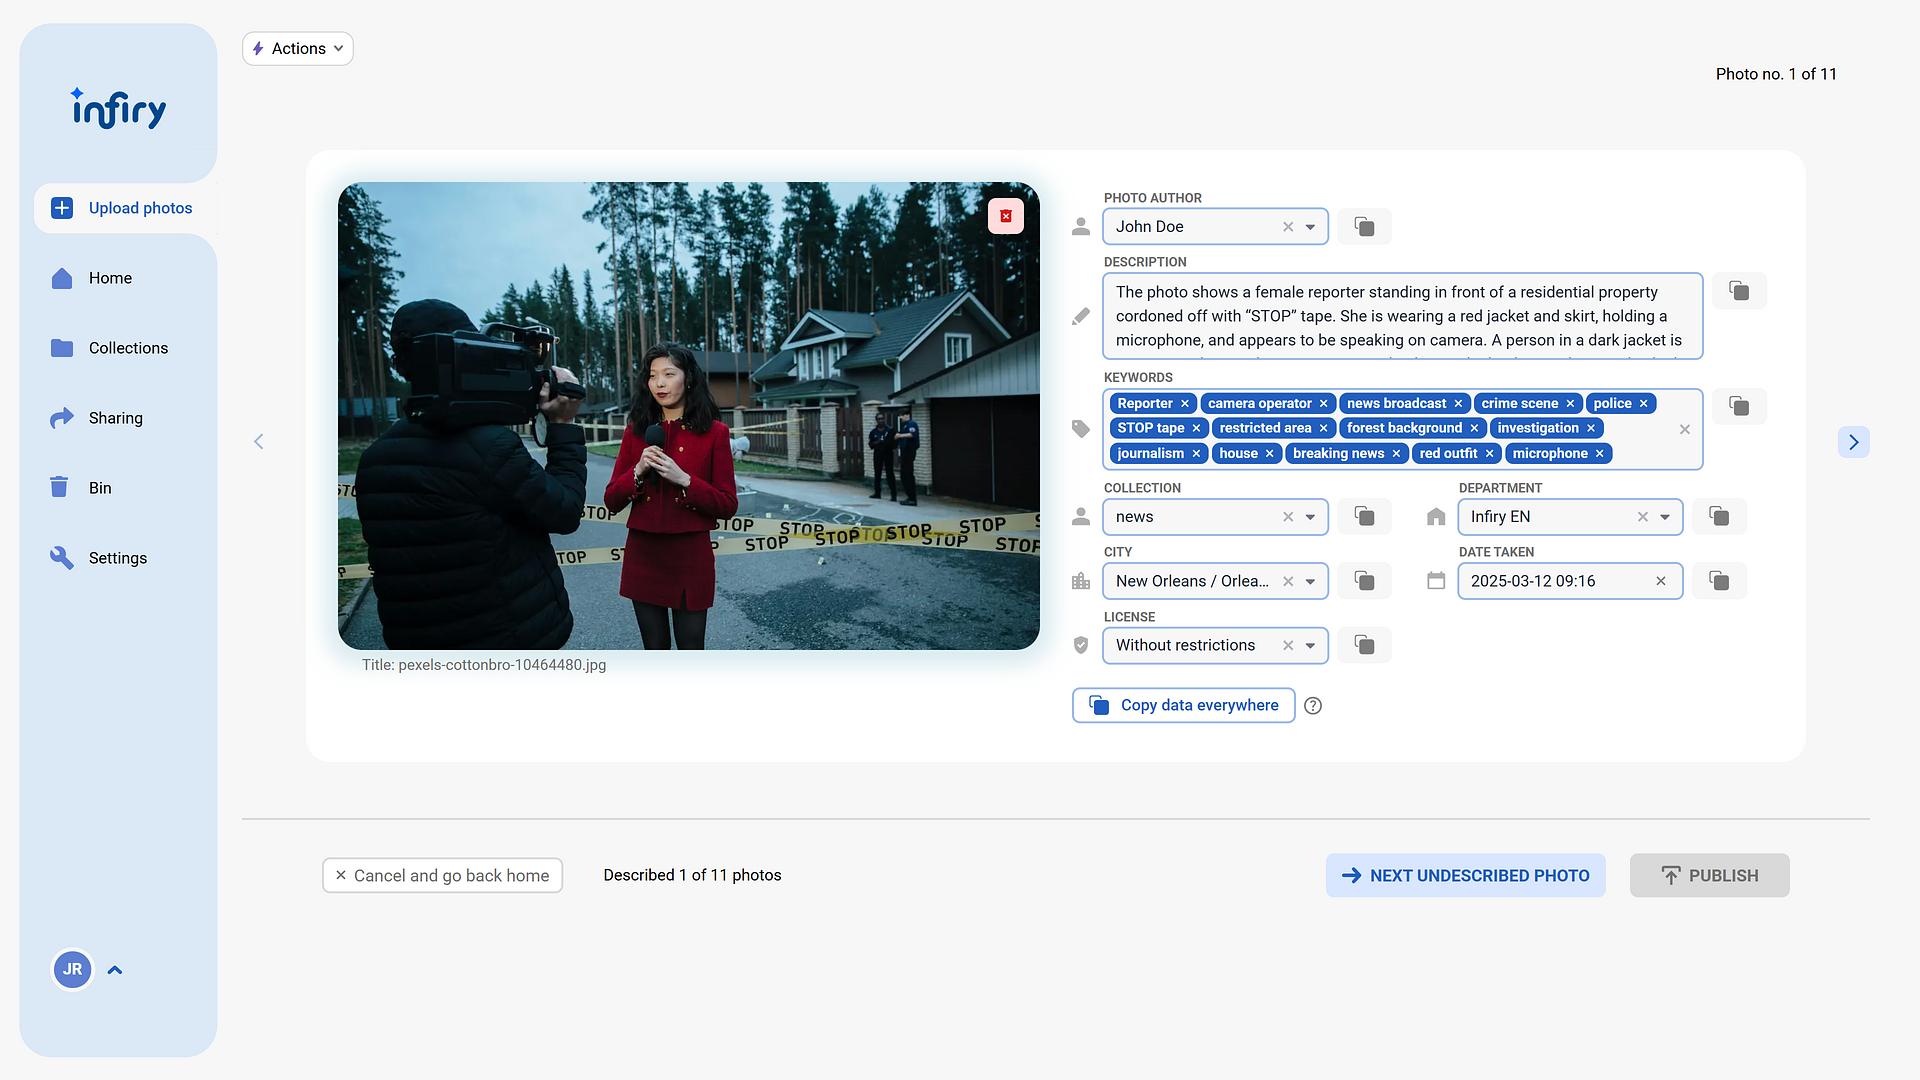Remove the police keyword
Image resolution: width=1920 pixels, height=1080 pixels.
click(1643, 404)
